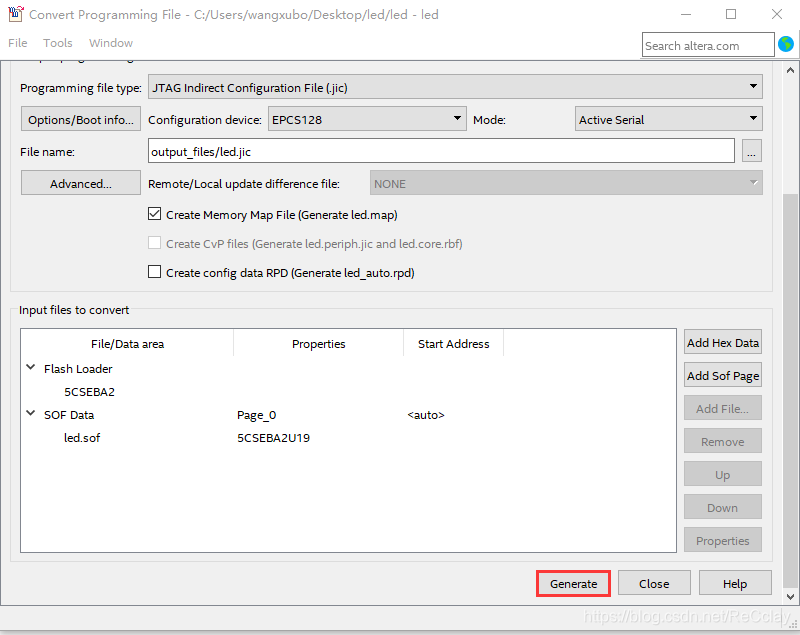Image resolution: width=800 pixels, height=635 pixels.
Task: Click the globe icon beside the search box
Action: point(786,44)
